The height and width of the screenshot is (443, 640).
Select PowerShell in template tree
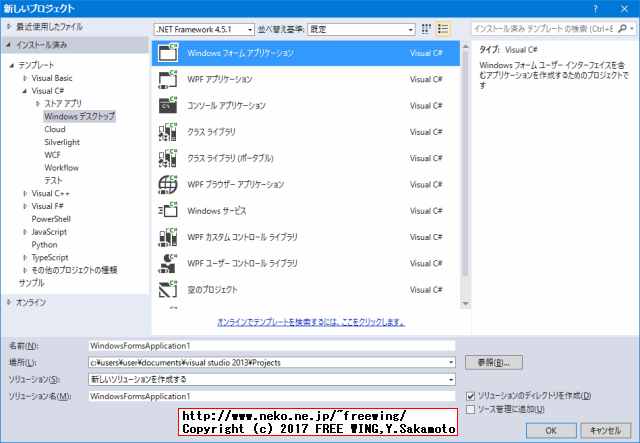[x=51, y=219]
